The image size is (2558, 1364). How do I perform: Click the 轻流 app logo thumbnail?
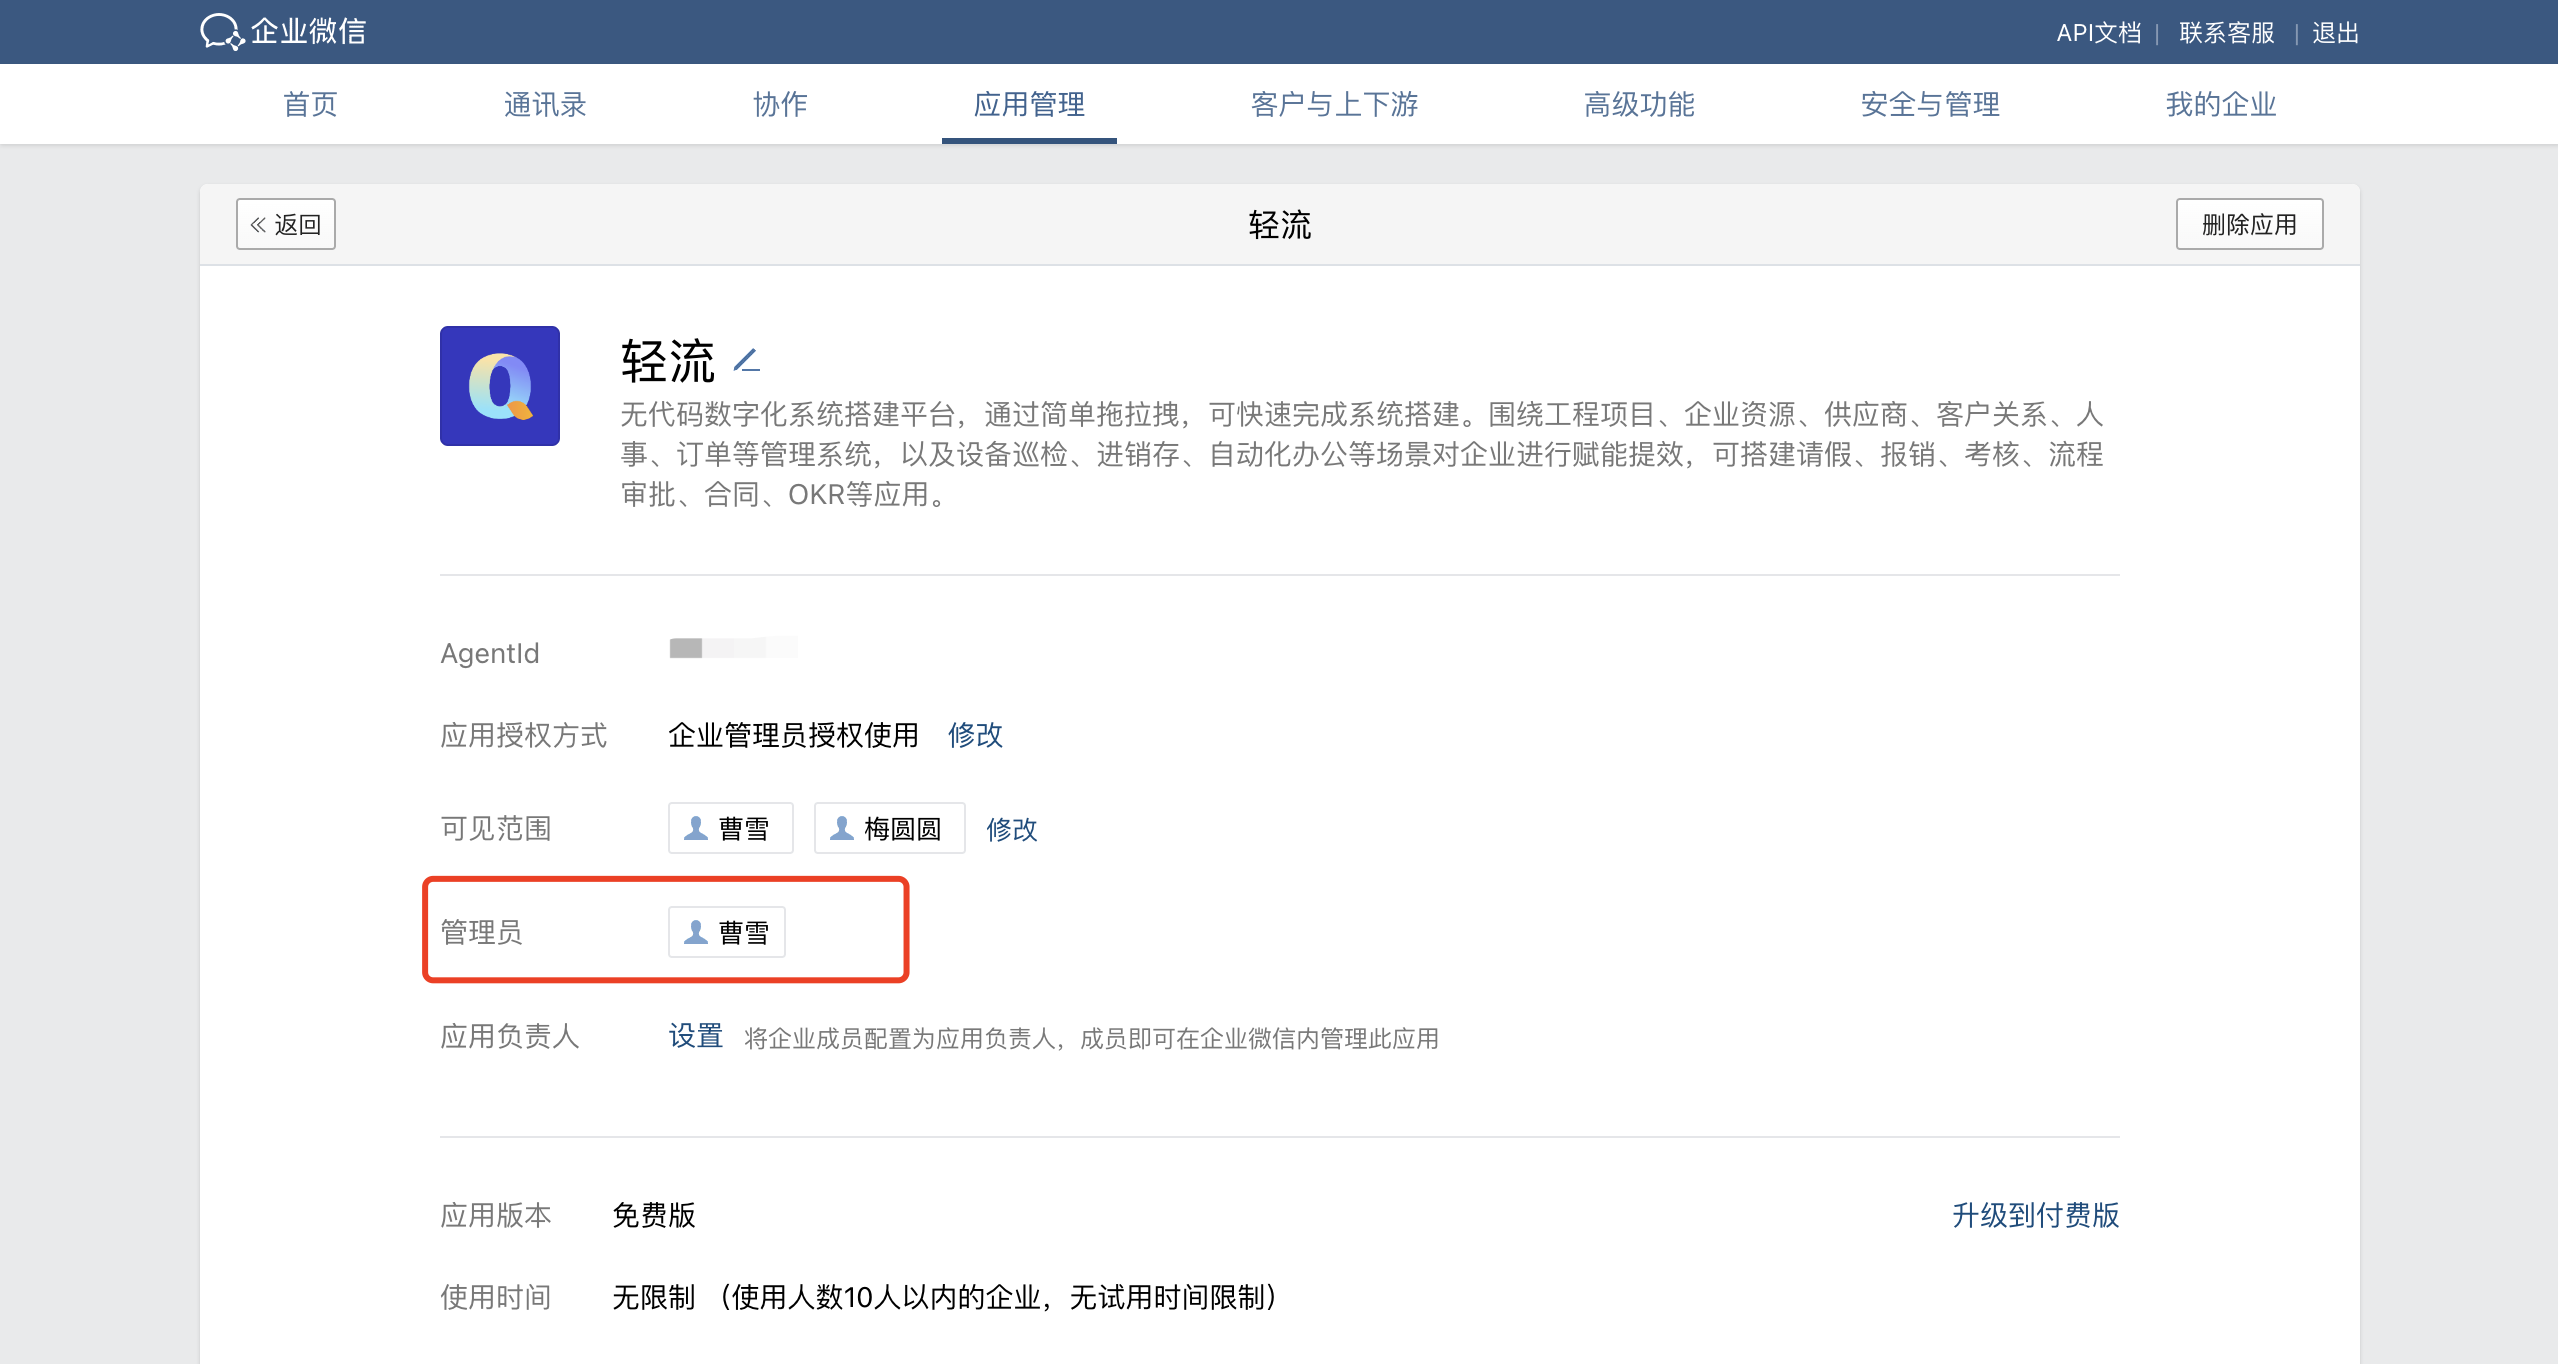[x=500, y=386]
